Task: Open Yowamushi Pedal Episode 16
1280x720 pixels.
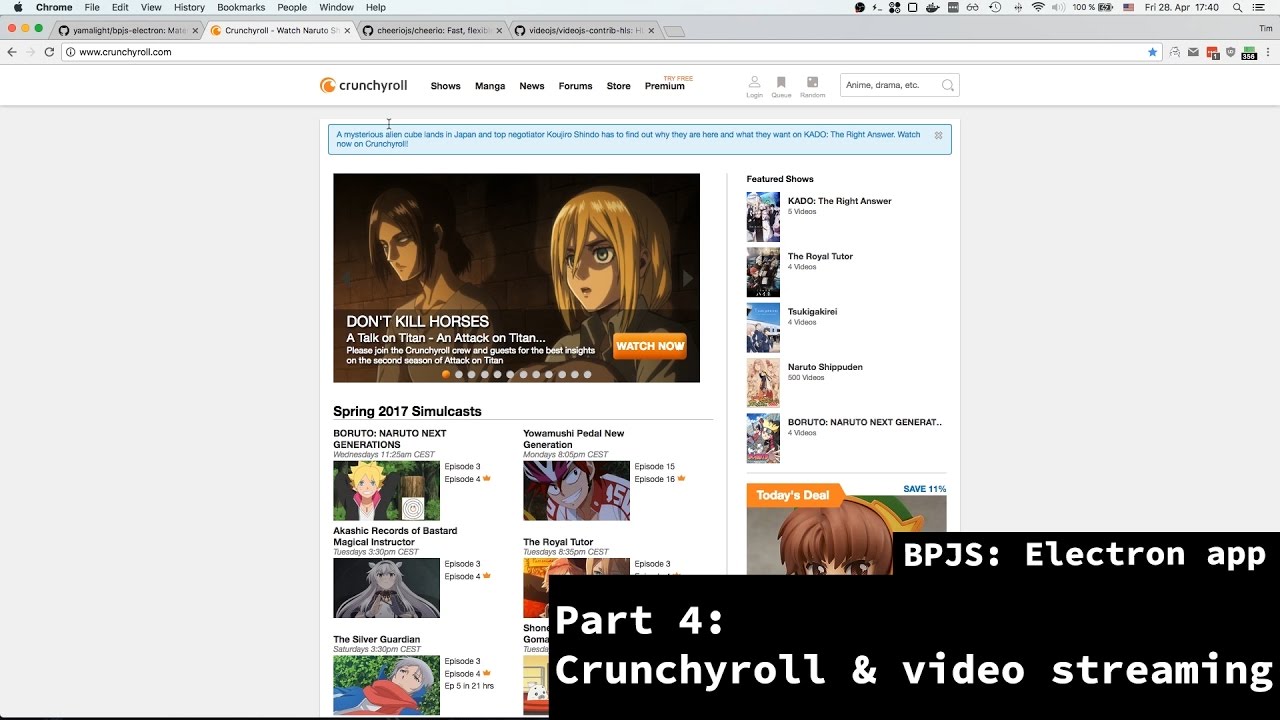Action: pyautogui.click(x=655, y=479)
